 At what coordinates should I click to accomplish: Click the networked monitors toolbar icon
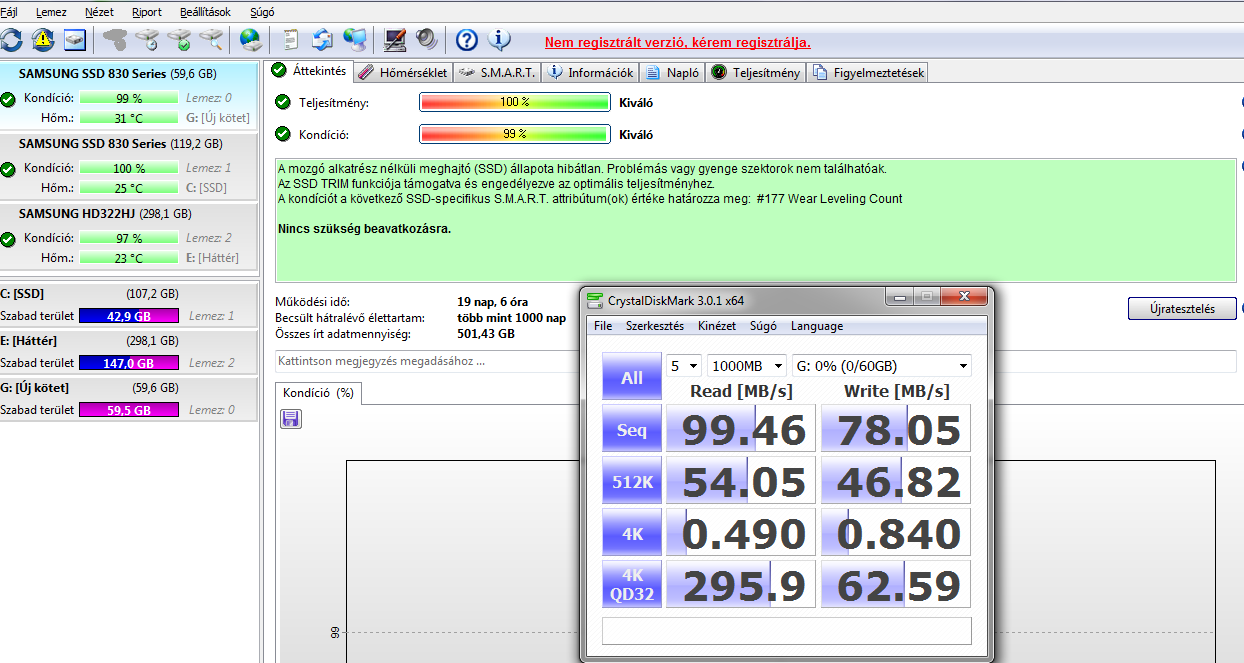tap(354, 40)
